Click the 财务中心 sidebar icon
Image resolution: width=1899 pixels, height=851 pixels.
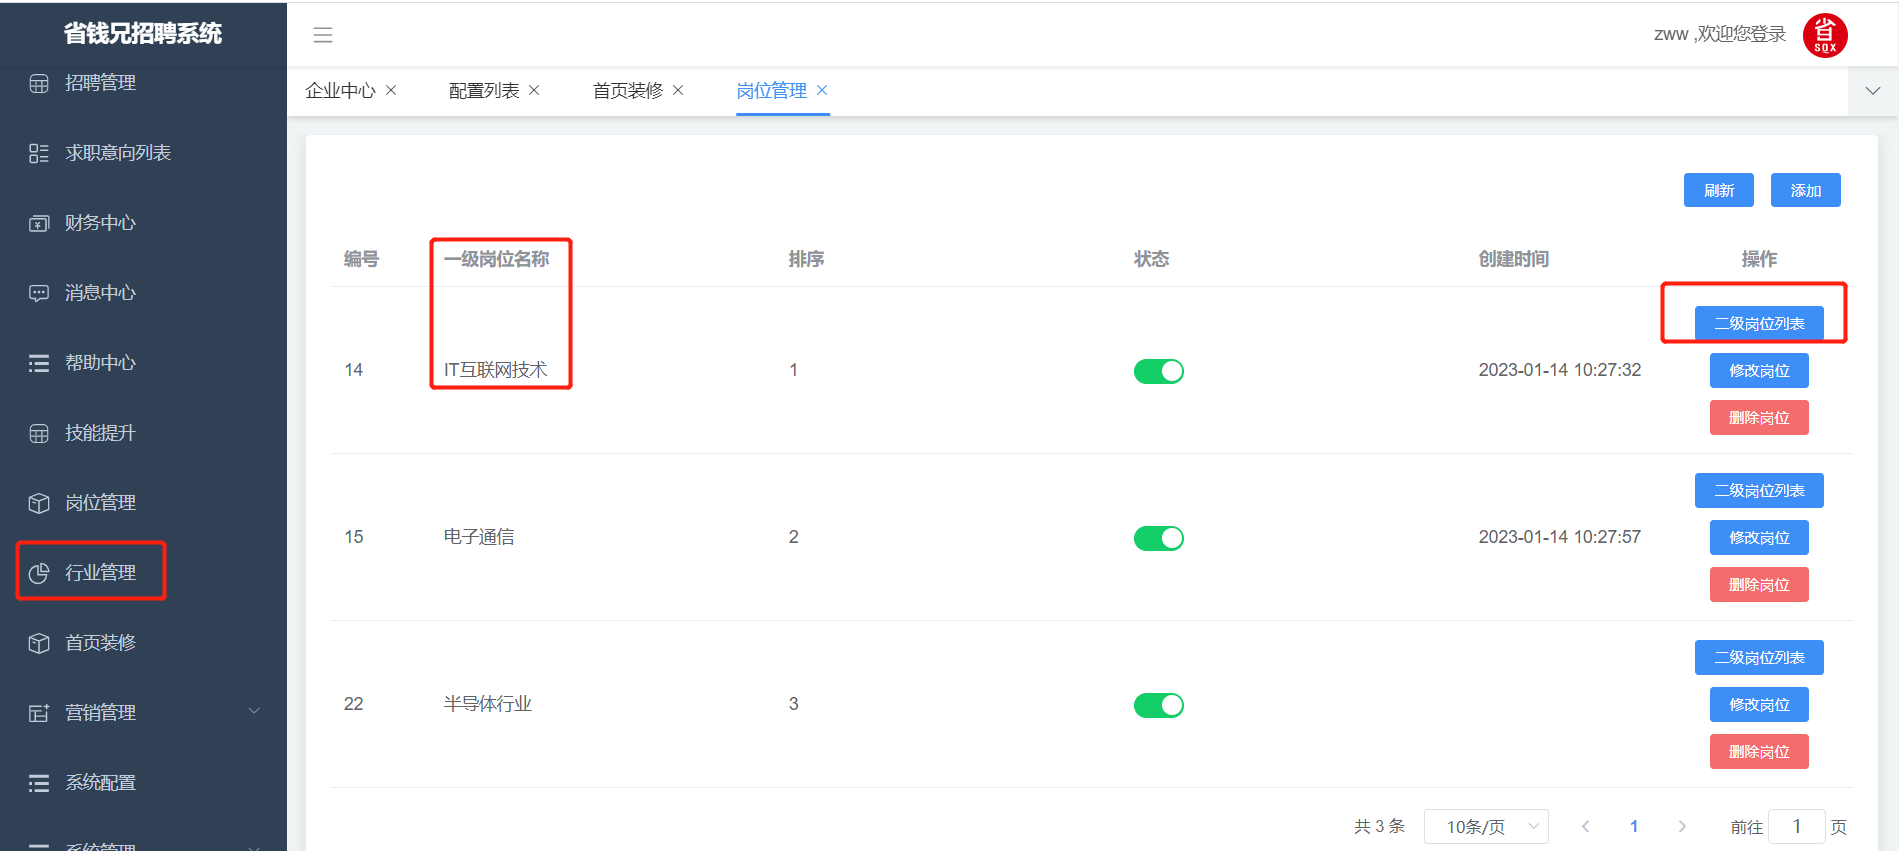[x=39, y=223]
